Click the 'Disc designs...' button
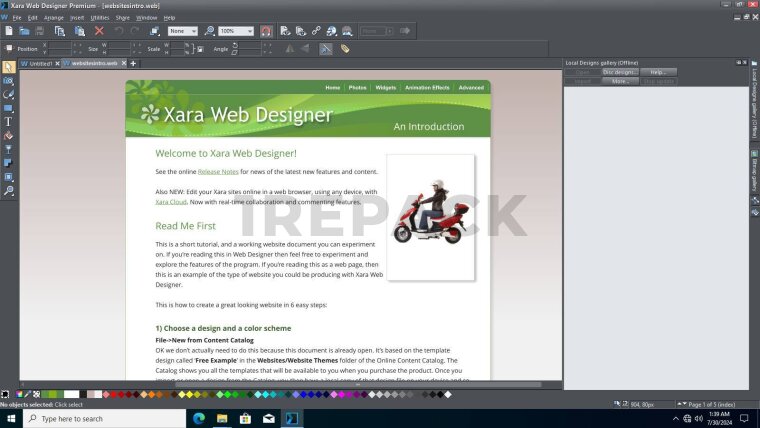The height and width of the screenshot is (428, 760). coord(620,72)
